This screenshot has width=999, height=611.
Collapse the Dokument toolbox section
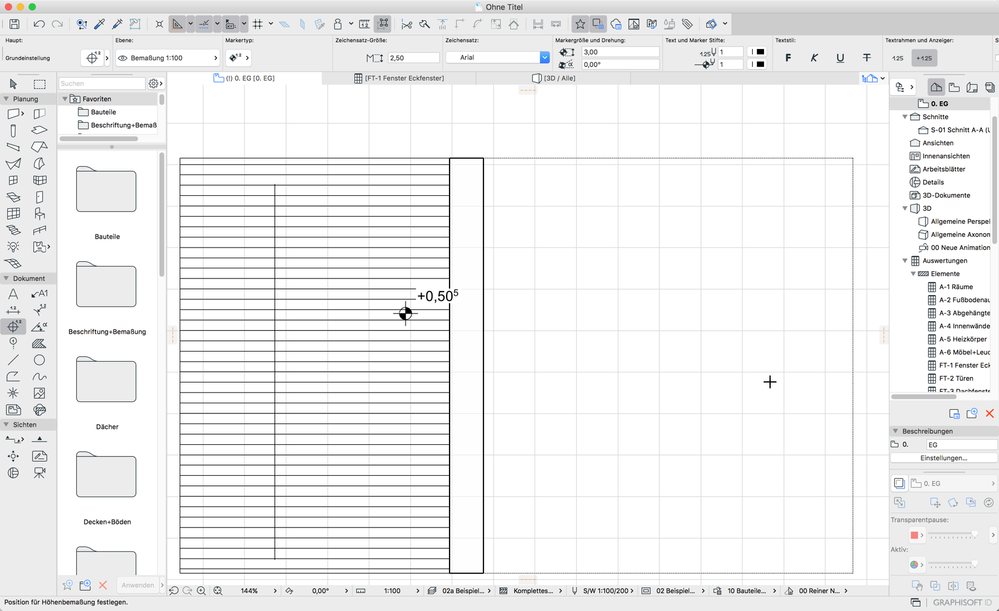6,278
